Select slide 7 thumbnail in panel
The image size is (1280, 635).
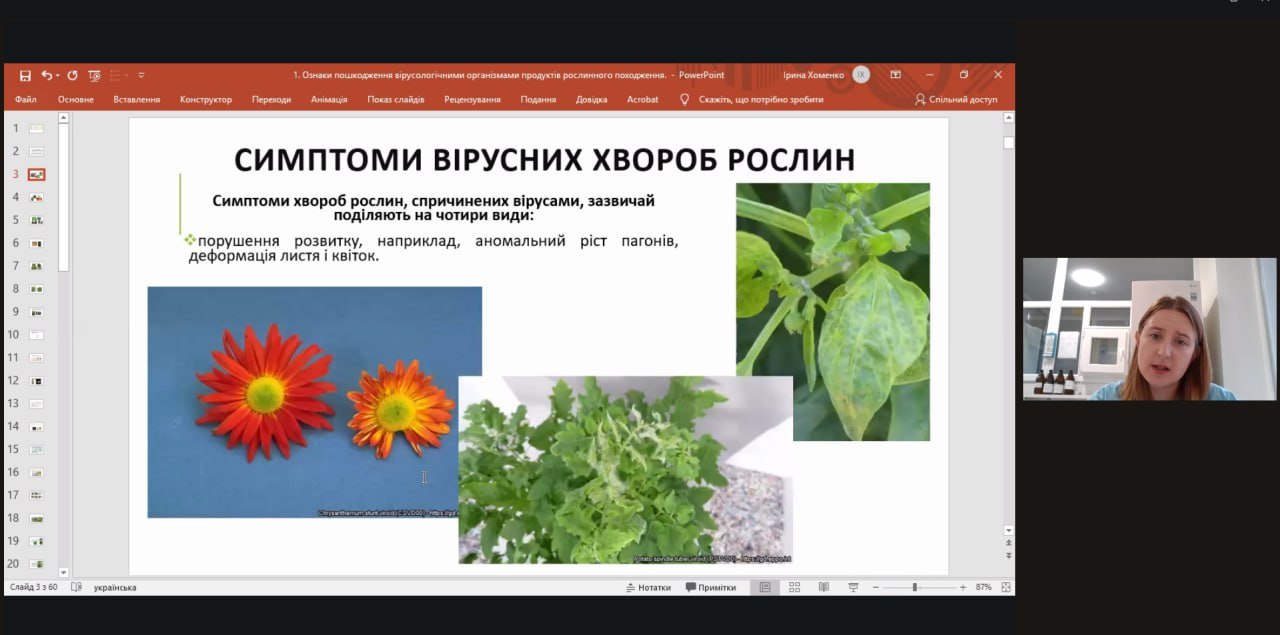point(36,266)
